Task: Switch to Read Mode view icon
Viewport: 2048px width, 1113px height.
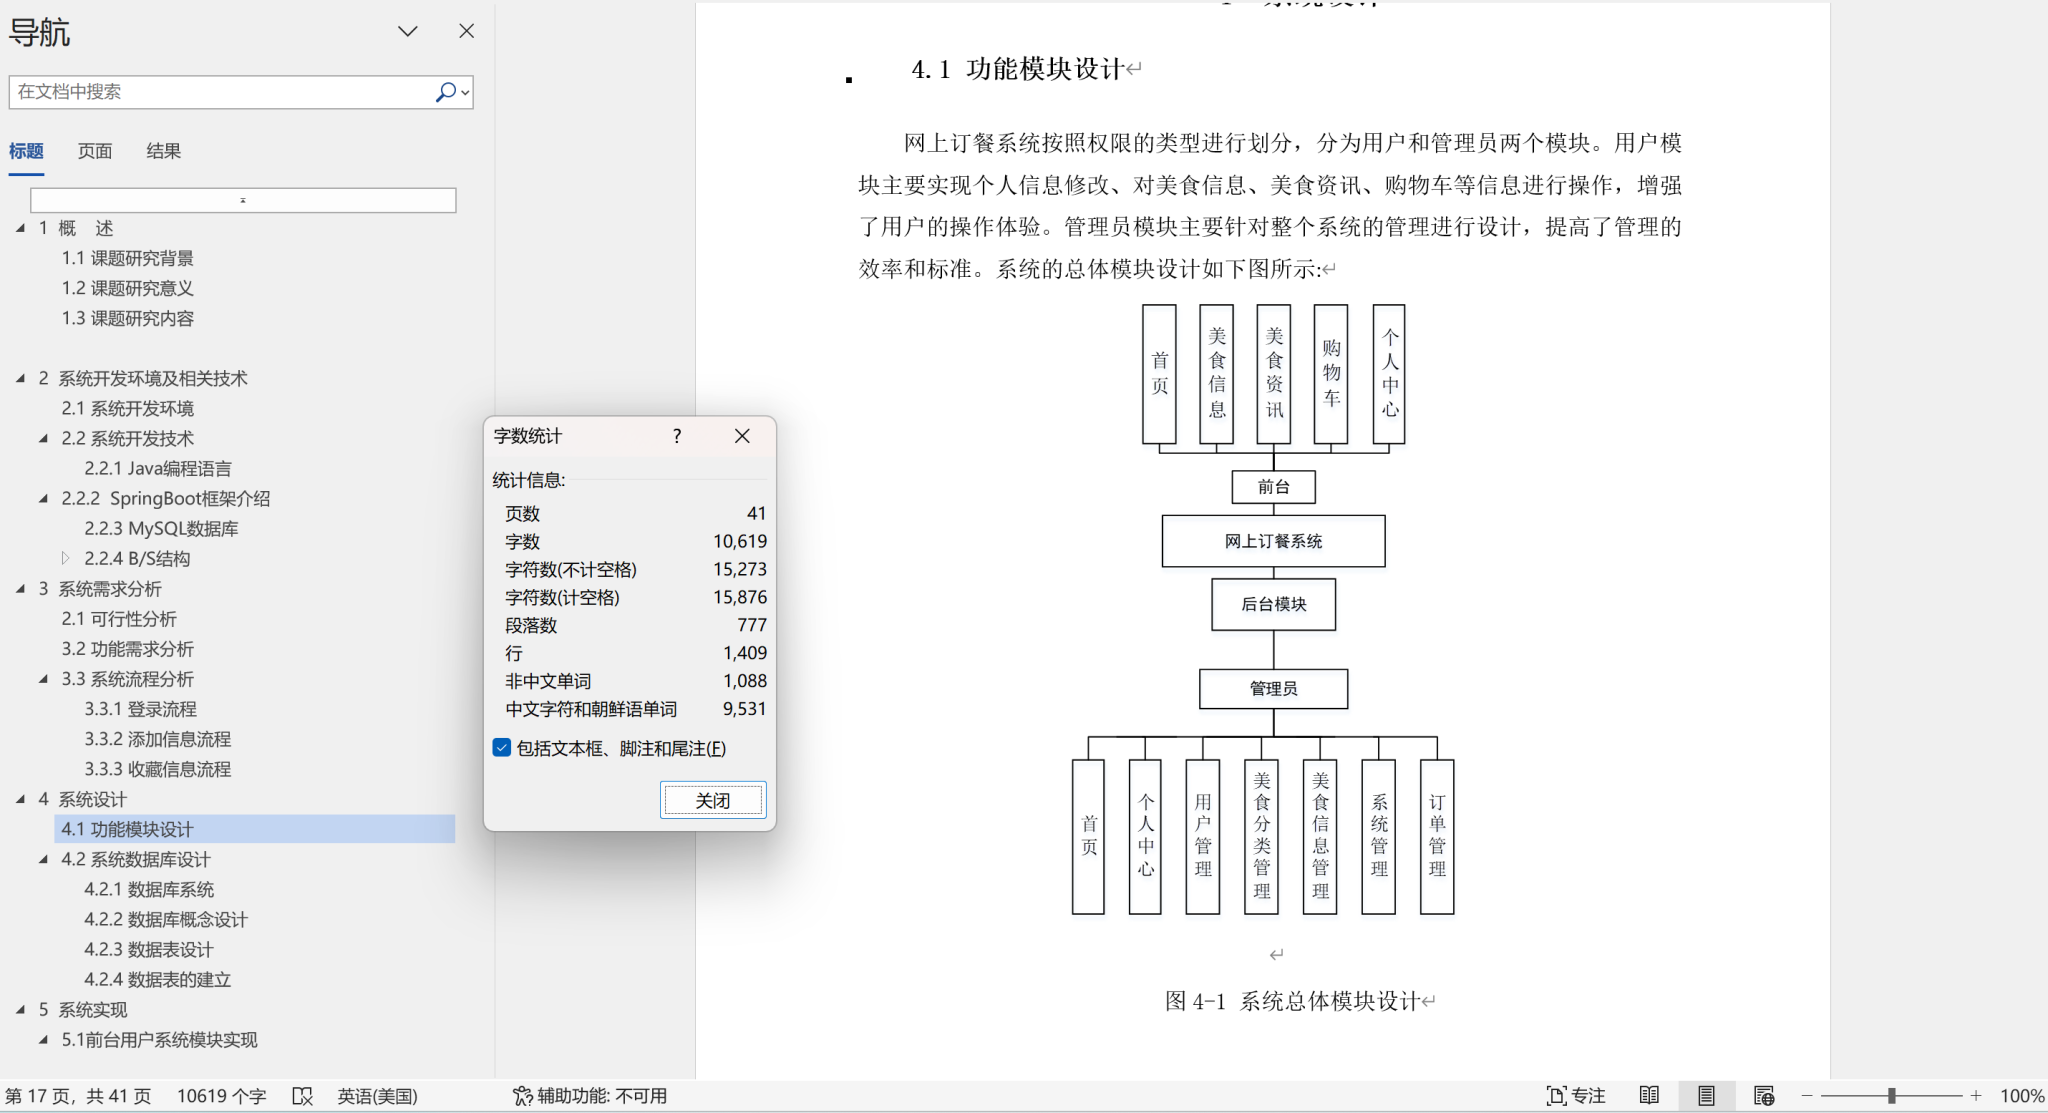Action: pyautogui.click(x=1649, y=1096)
